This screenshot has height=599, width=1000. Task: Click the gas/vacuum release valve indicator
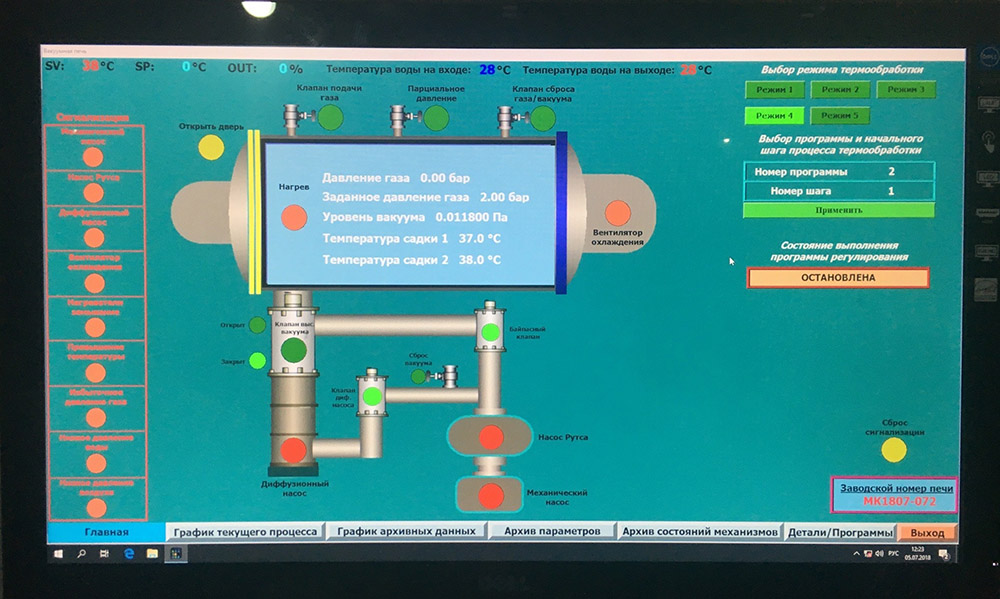click(542, 118)
